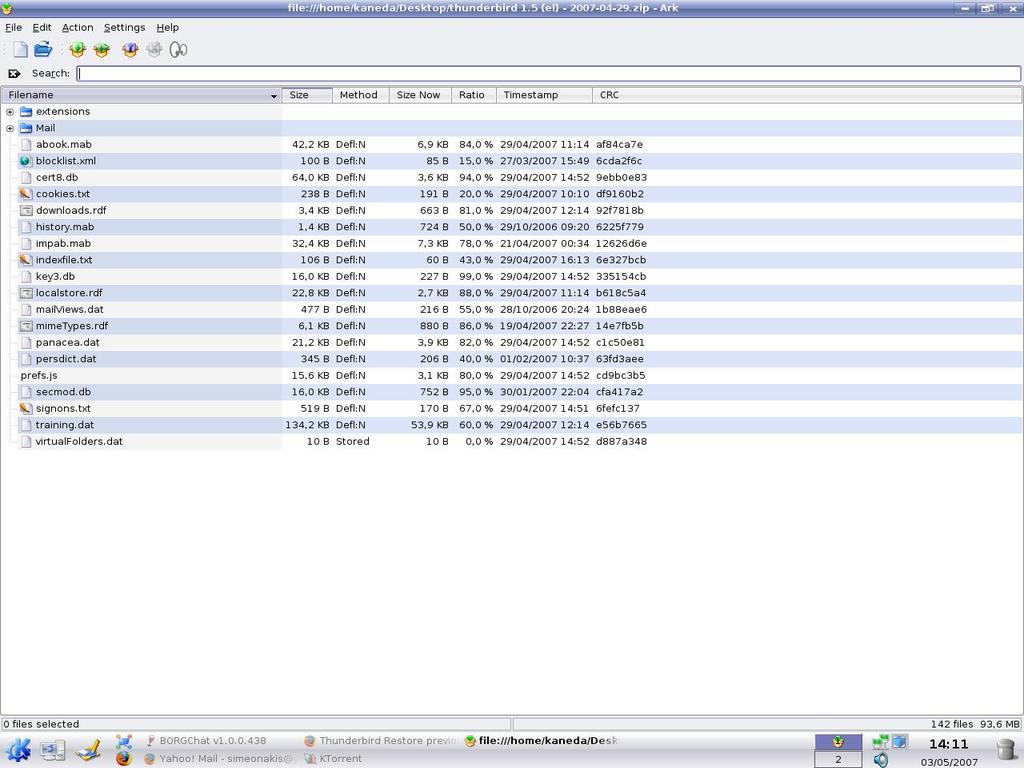1024x768 pixels.
Task: Select the prefs.js file row
Action: [39, 375]
